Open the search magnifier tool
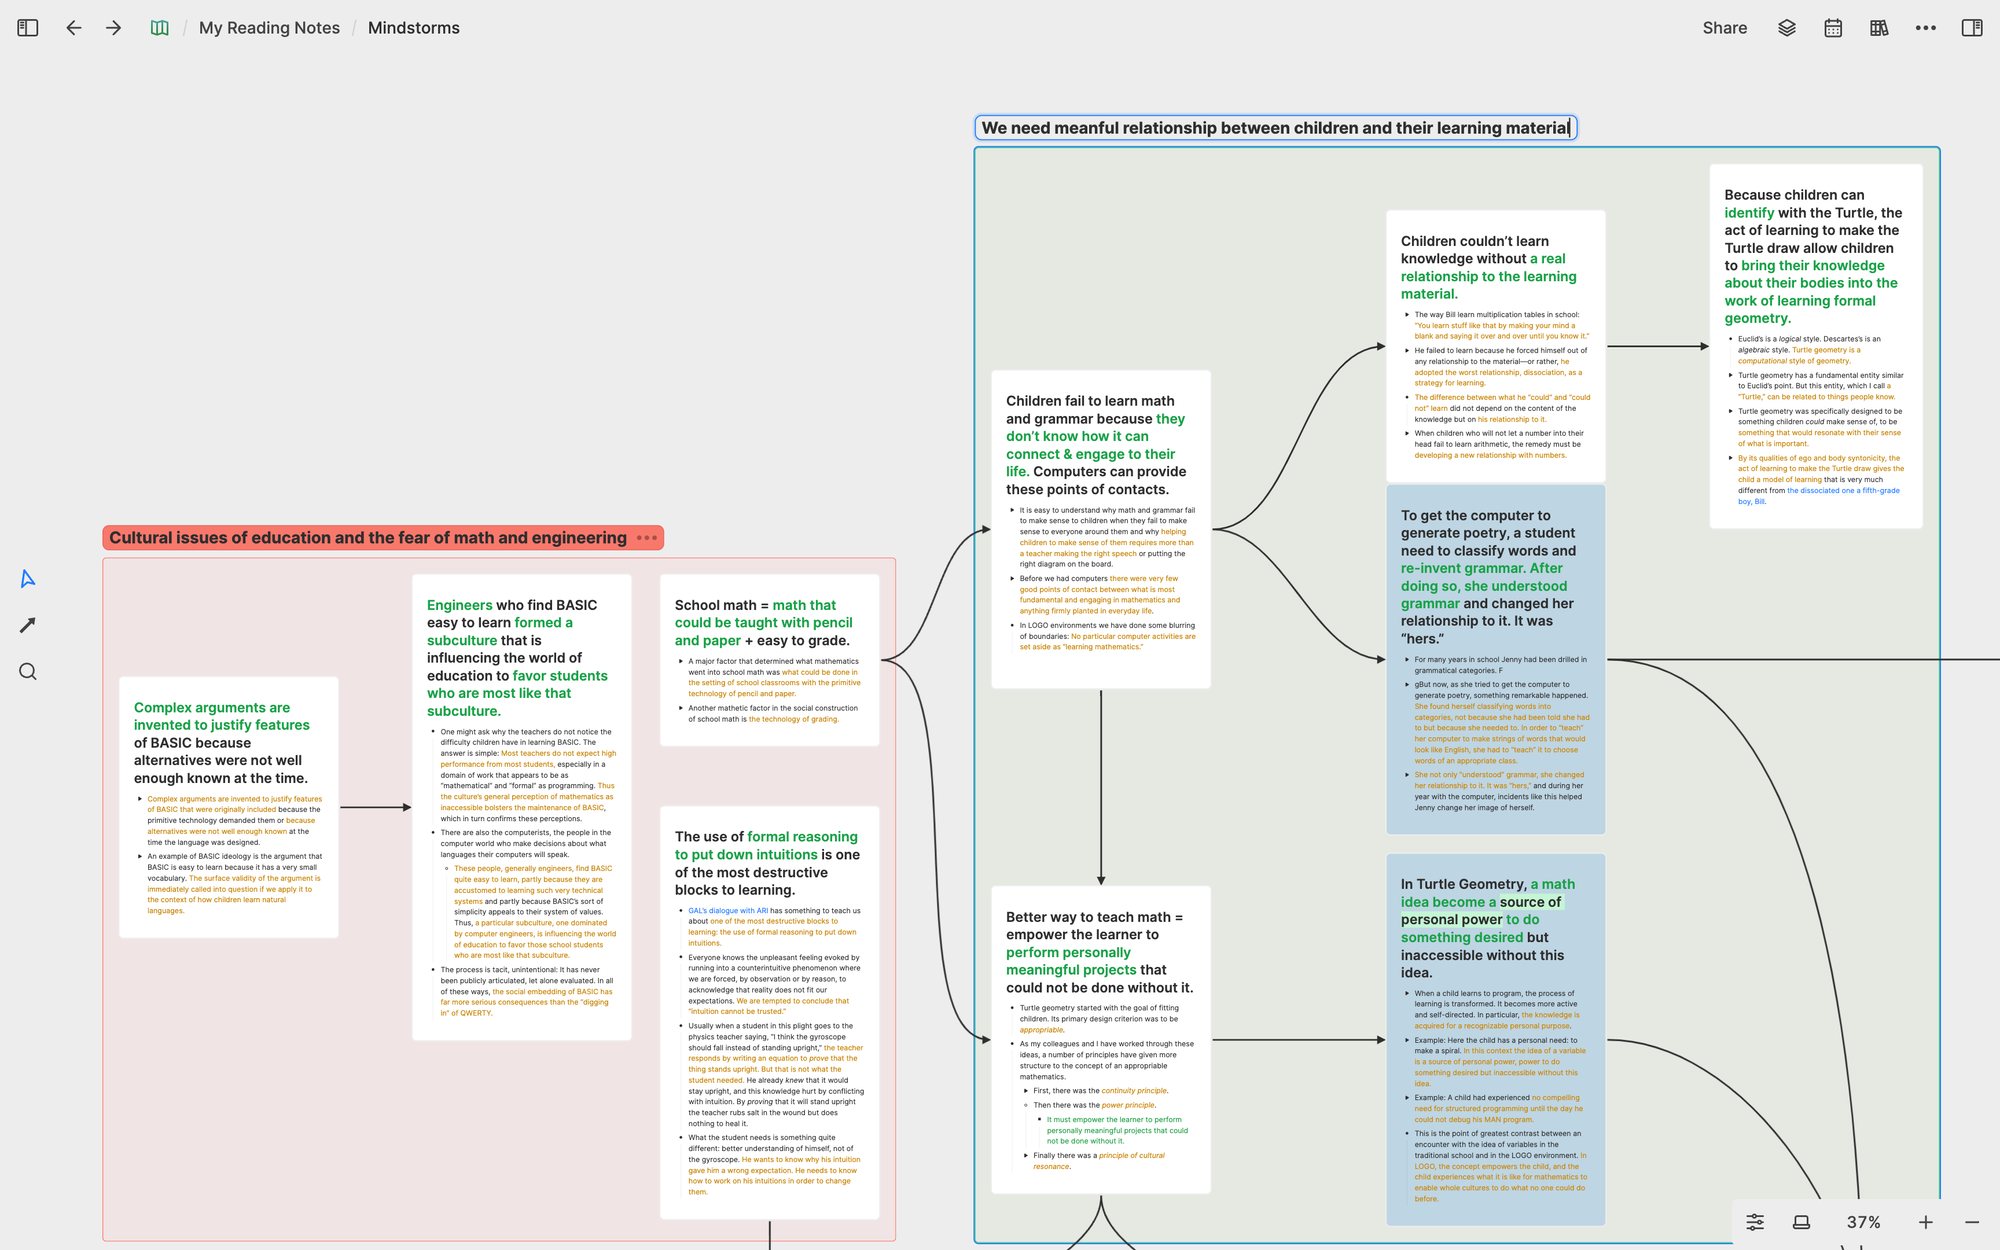The image size is (2000, 1250). pos(28,672)
